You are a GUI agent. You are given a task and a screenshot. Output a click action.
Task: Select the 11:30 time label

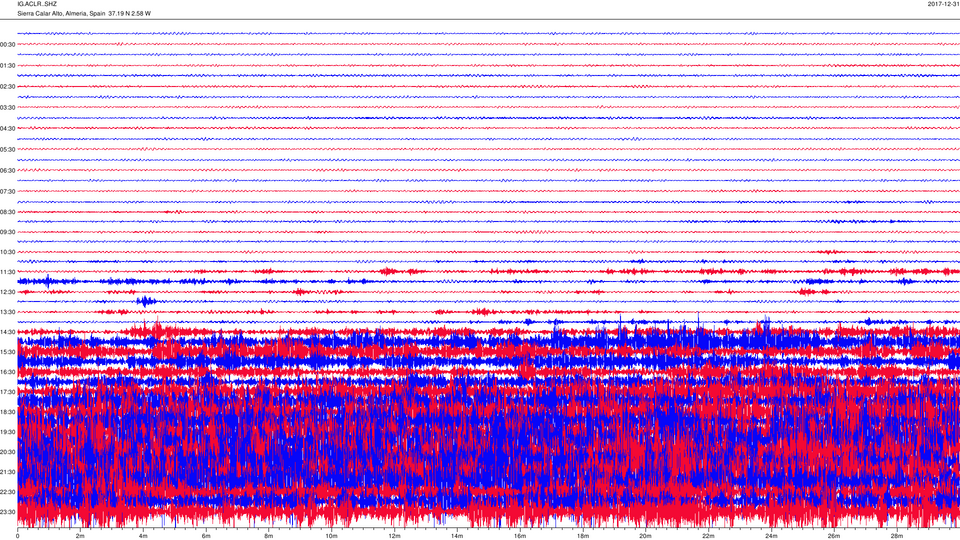tap(8, 272)
